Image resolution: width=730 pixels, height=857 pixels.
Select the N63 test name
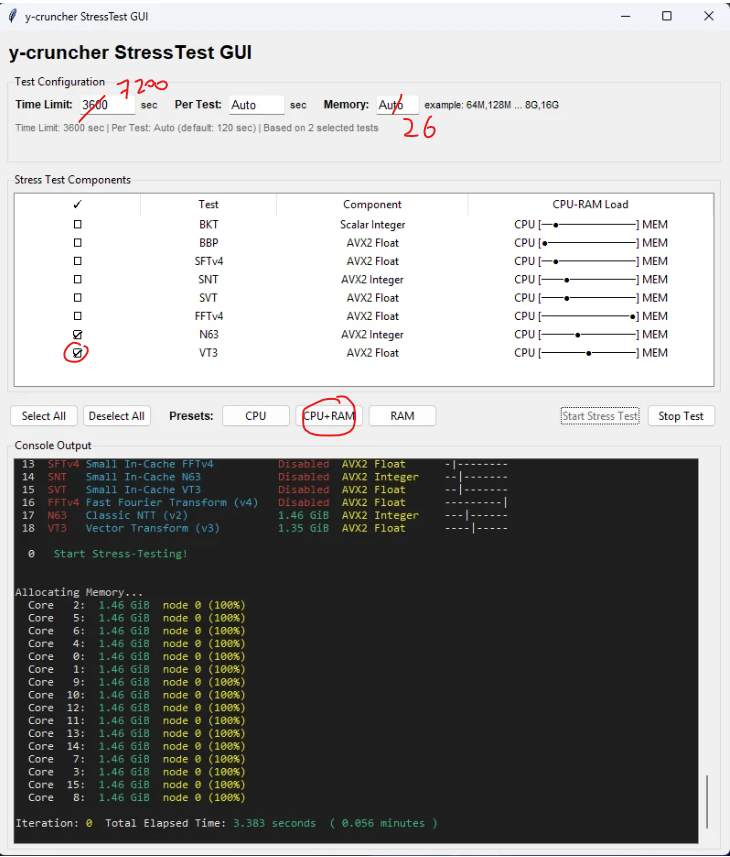208,334
